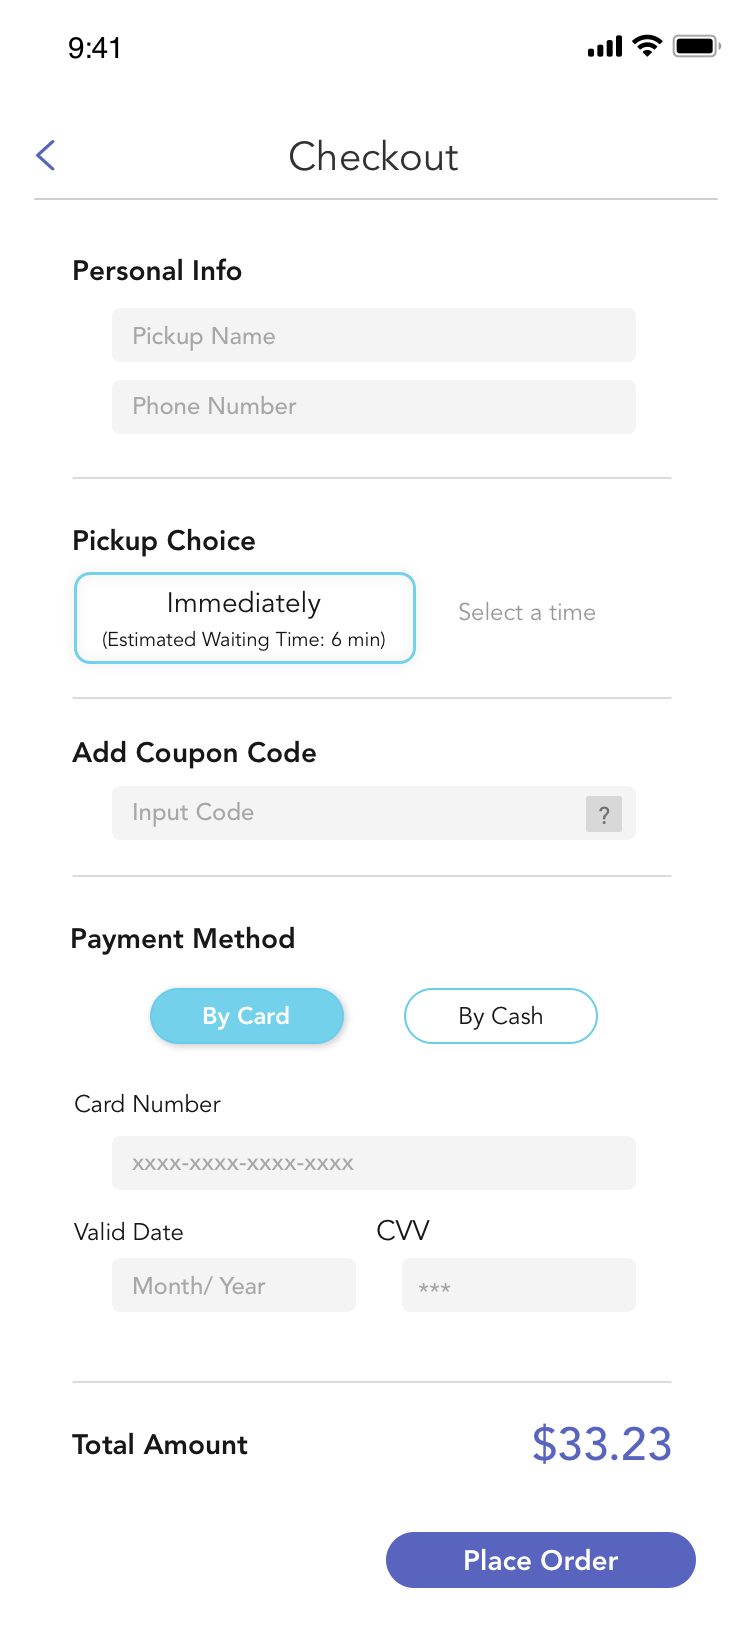Tap the cellular signal bars icon
Screen dimensions: 750x1650
point(604,47)
